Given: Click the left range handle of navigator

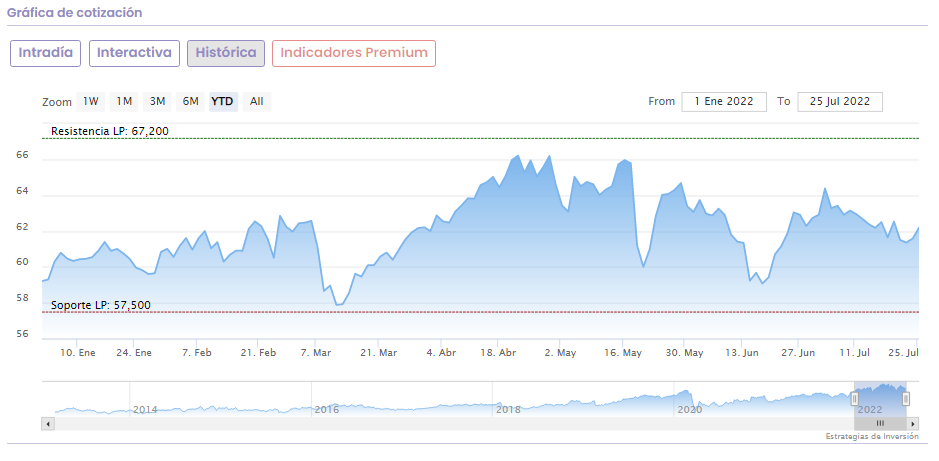Looking at the screenshot, I should point(855,398).
